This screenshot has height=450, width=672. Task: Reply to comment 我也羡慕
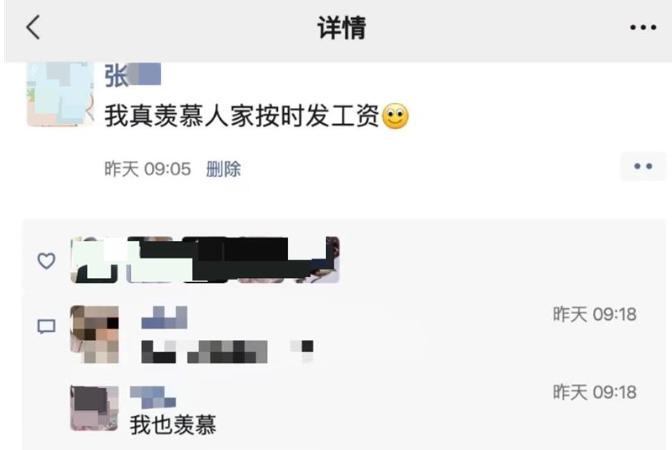click(x=173, y=425)
